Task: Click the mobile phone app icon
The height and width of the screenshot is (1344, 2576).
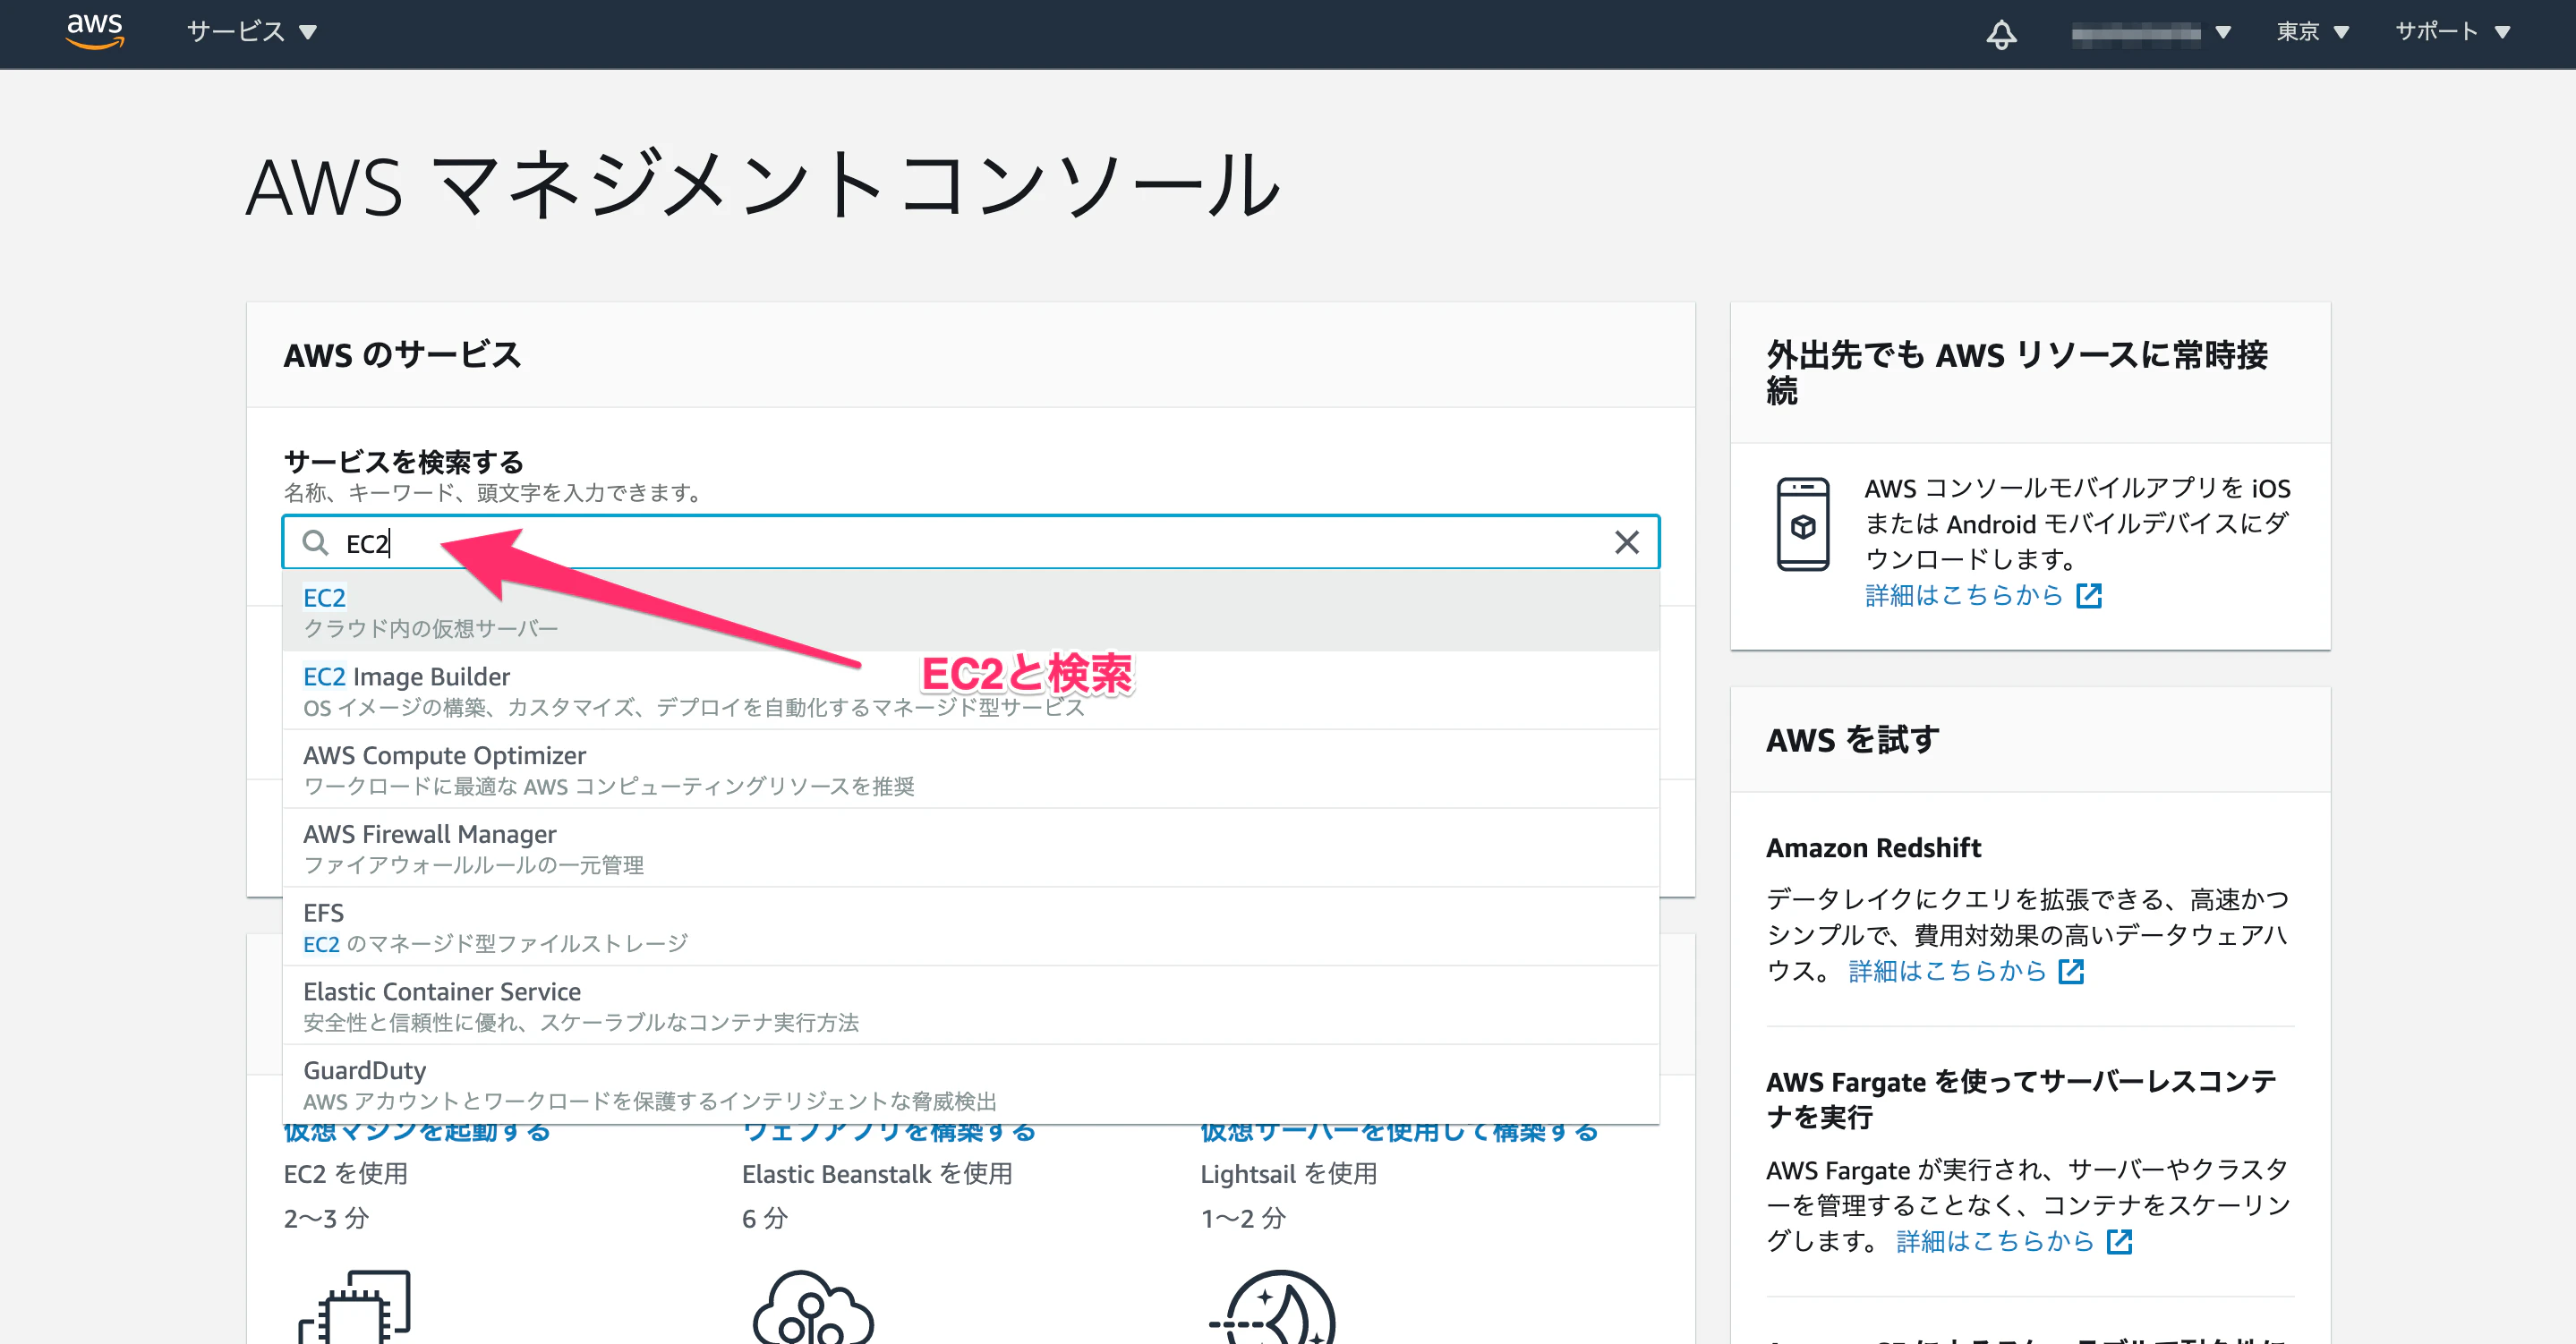Action: pos(1803,524)
